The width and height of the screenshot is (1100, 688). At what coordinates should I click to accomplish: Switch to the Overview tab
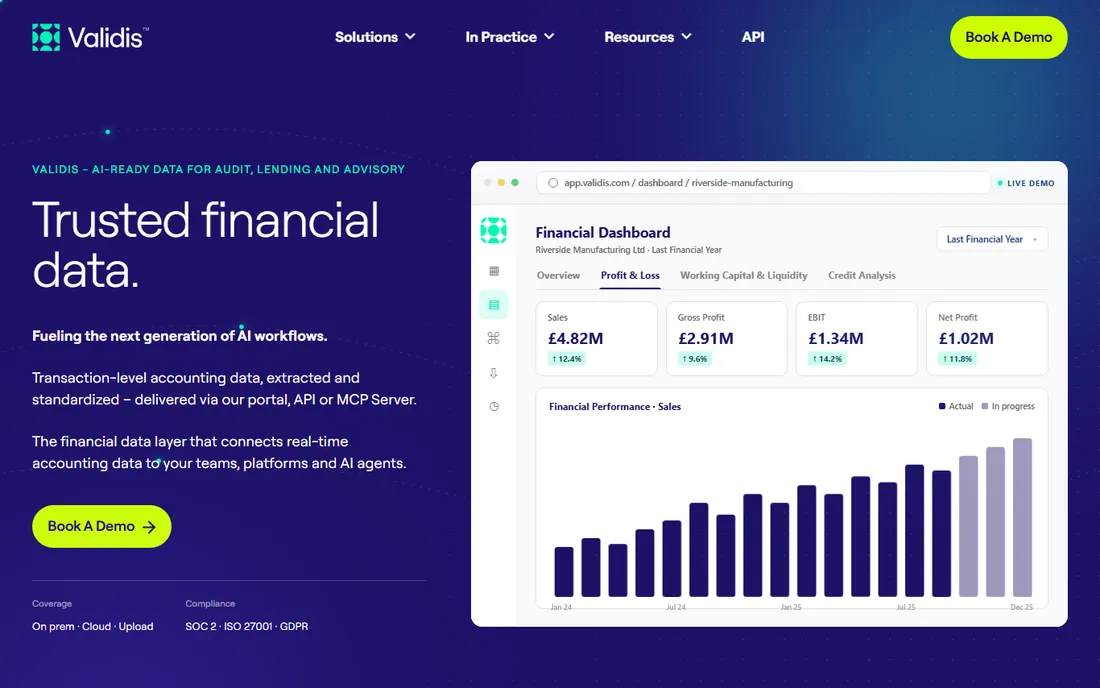pos(558,276)
